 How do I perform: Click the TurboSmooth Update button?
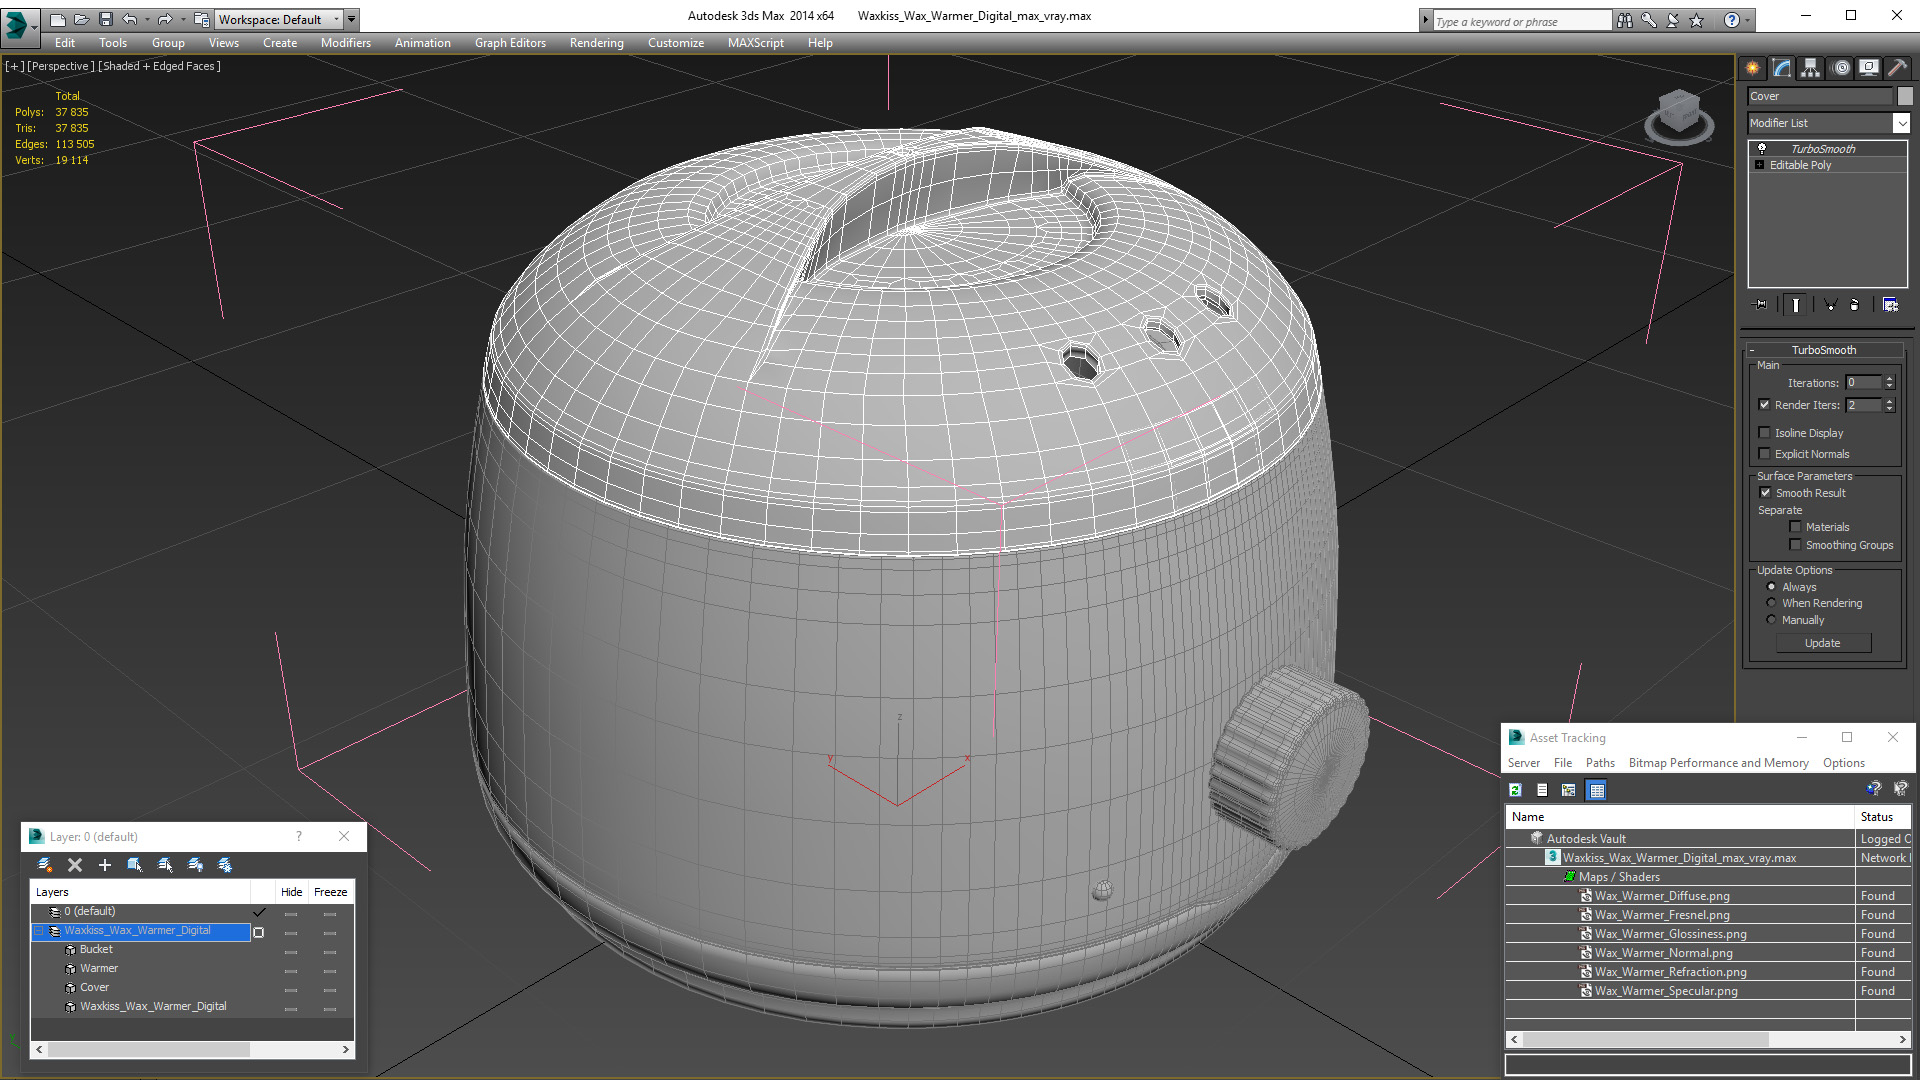point(1822,643)
